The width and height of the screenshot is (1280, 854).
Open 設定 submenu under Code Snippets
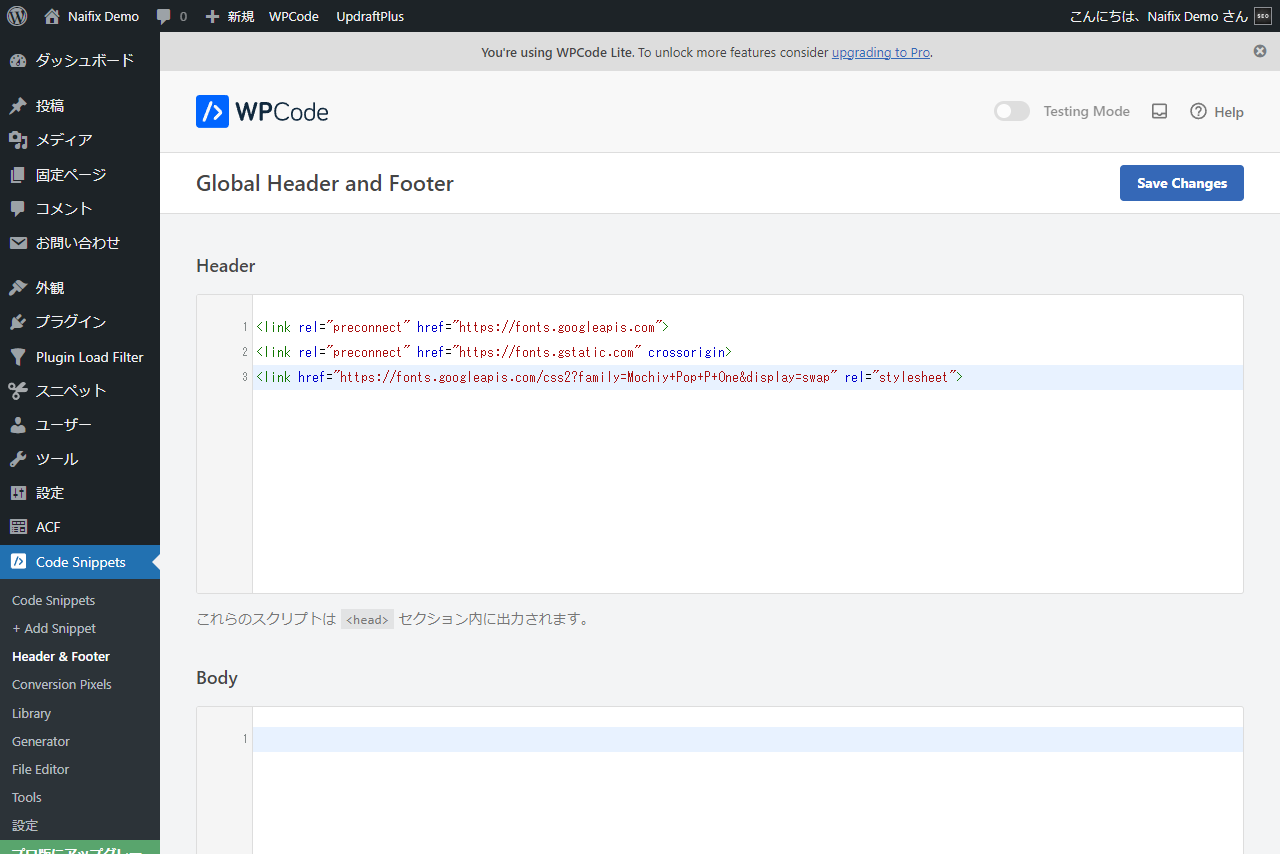point(25,825)
